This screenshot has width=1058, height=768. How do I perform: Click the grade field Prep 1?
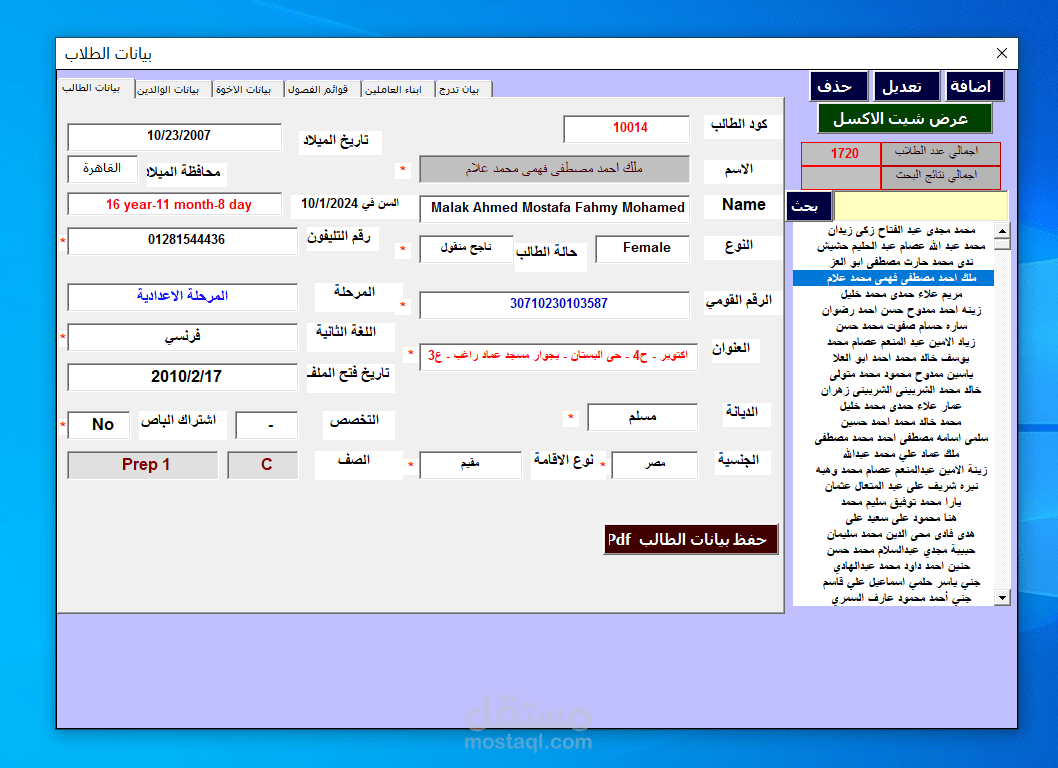[x=143, y=465]
